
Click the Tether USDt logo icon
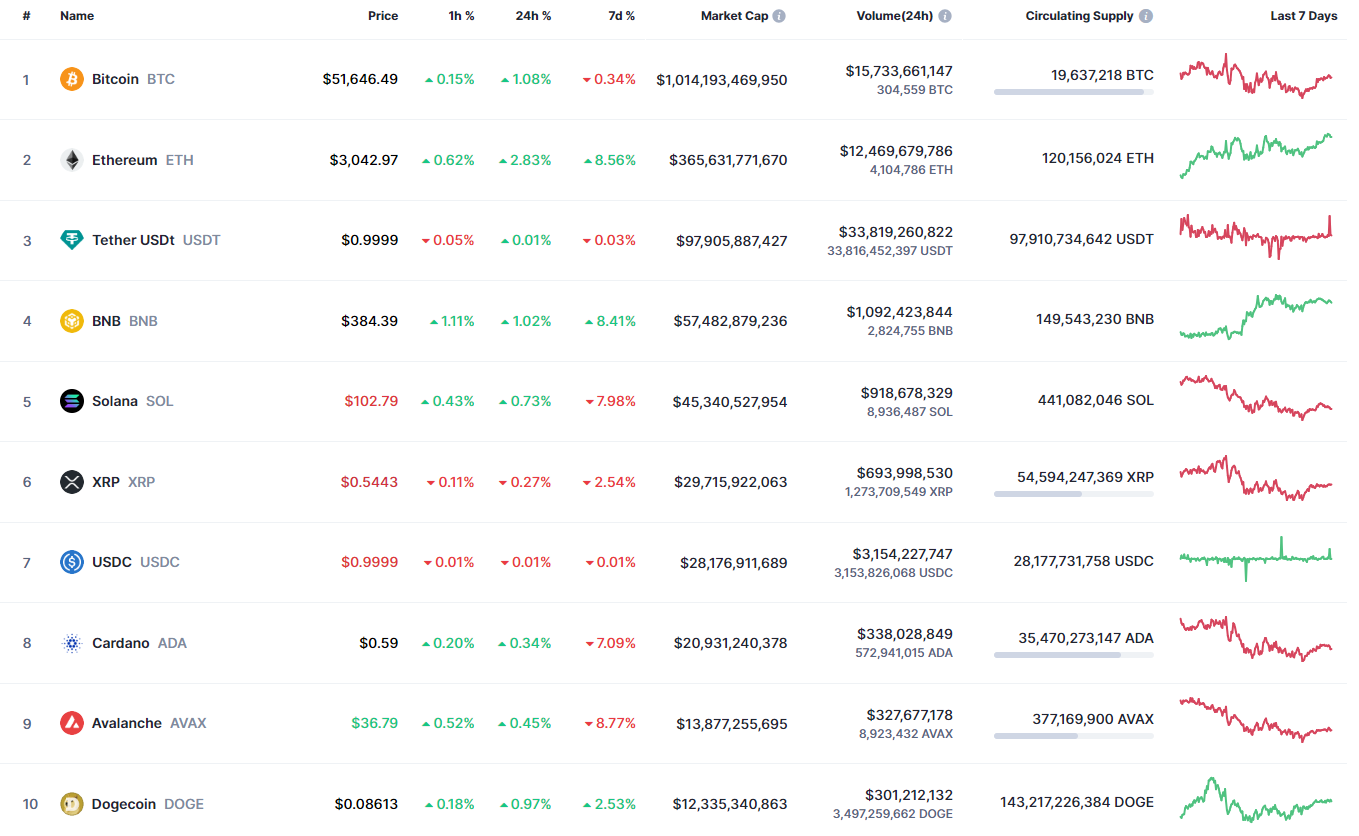(72, 240)
